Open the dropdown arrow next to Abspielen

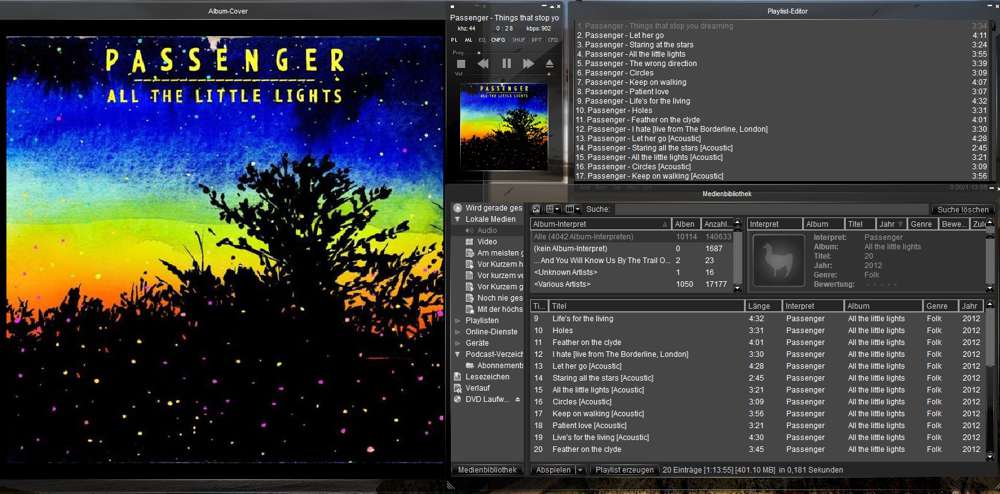coord(580,470)
